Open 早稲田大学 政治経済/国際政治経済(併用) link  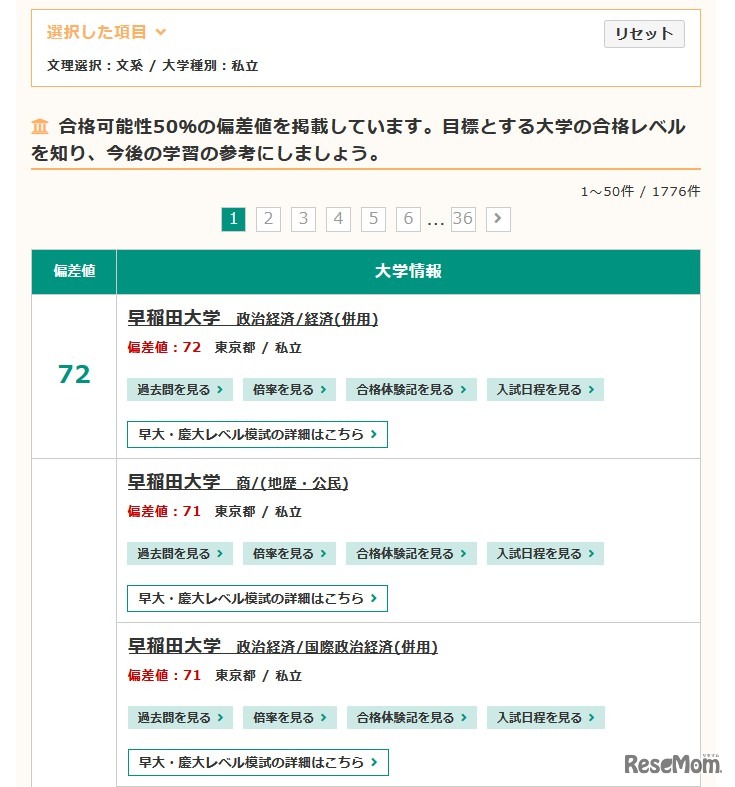(x=283, y=646)
